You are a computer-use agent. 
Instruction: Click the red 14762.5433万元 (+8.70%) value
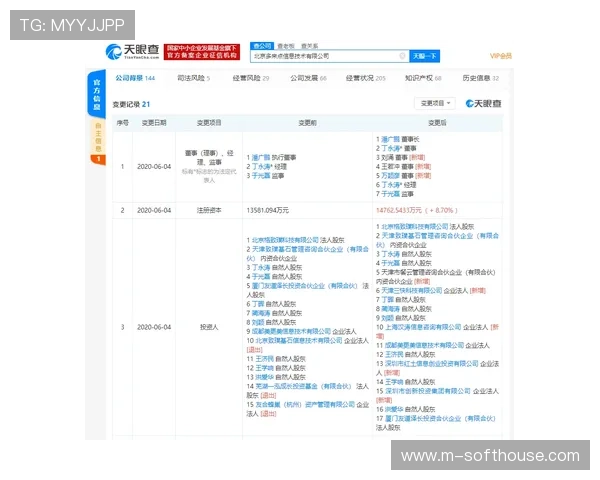click(417, 210)
